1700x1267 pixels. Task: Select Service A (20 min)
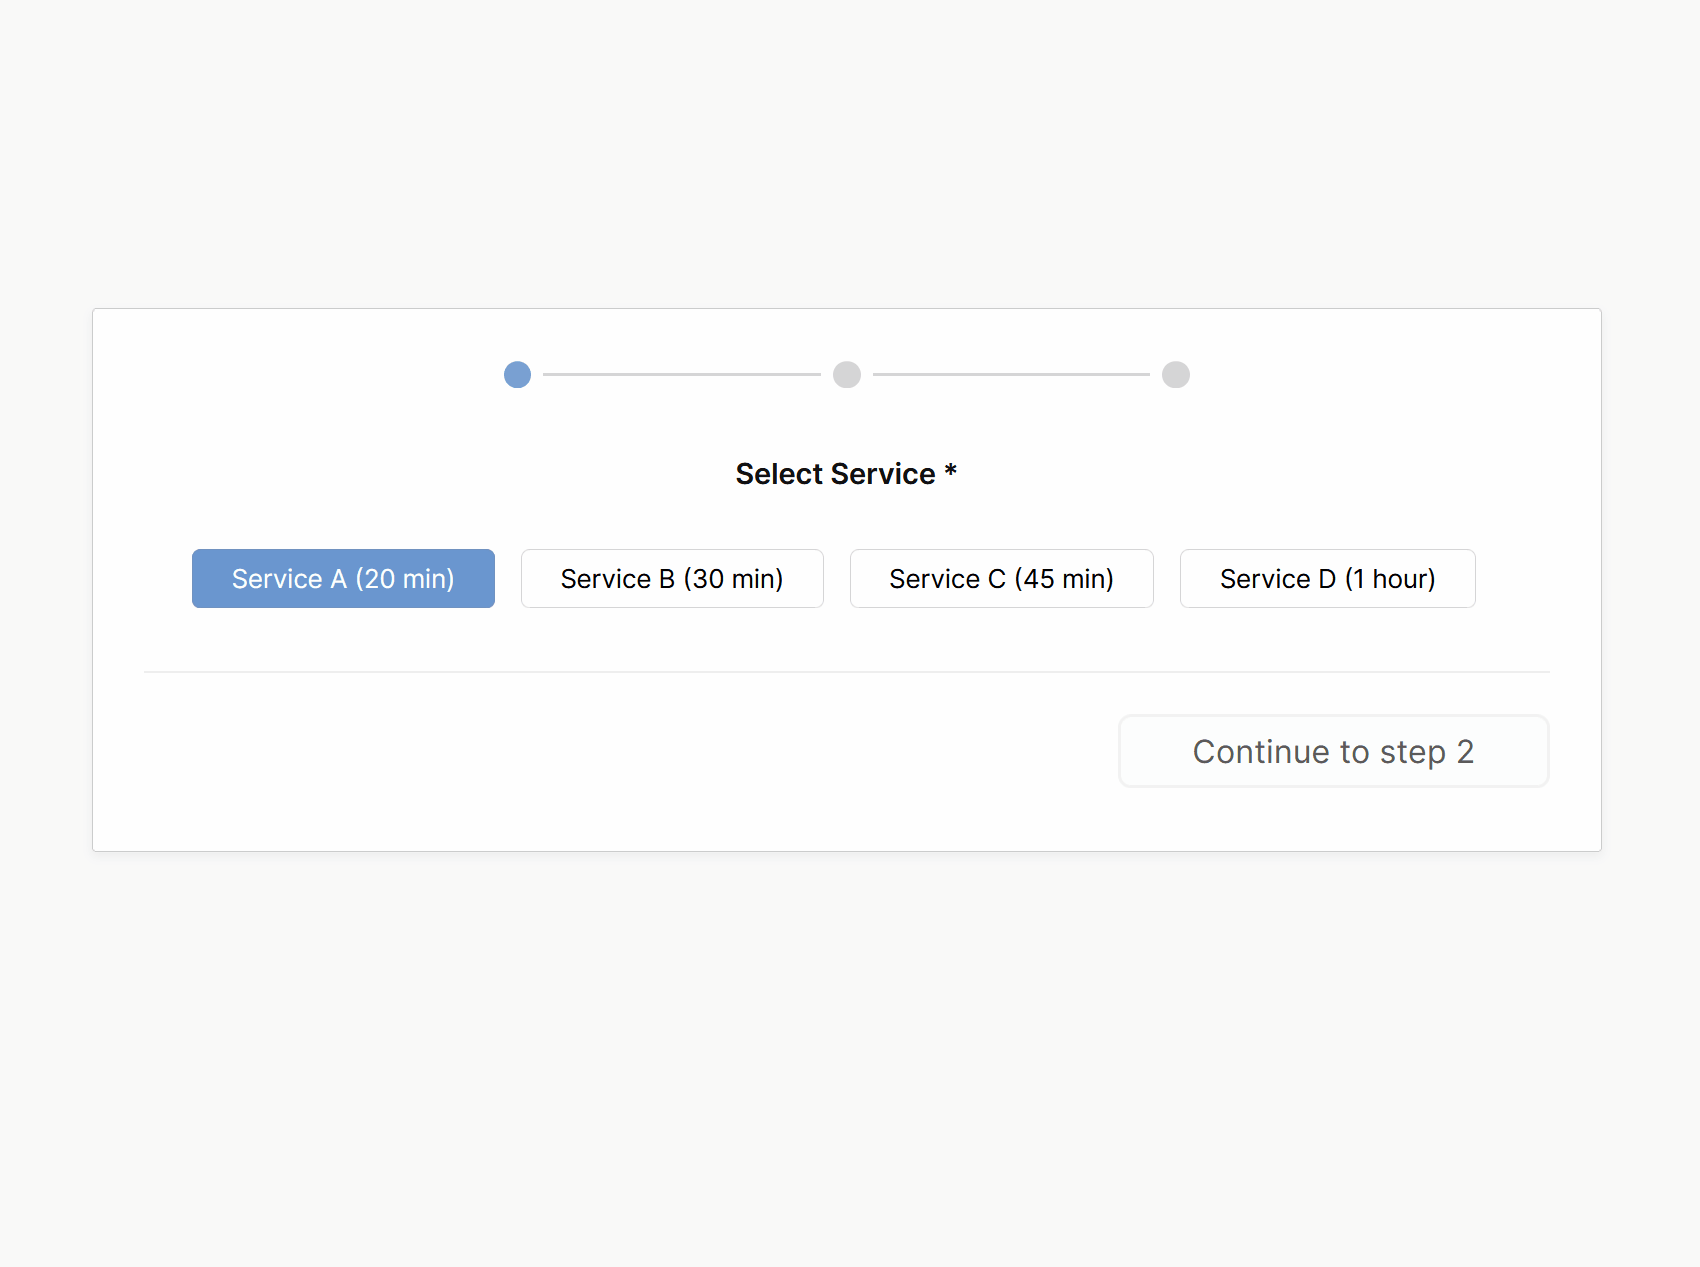point(343,578)
